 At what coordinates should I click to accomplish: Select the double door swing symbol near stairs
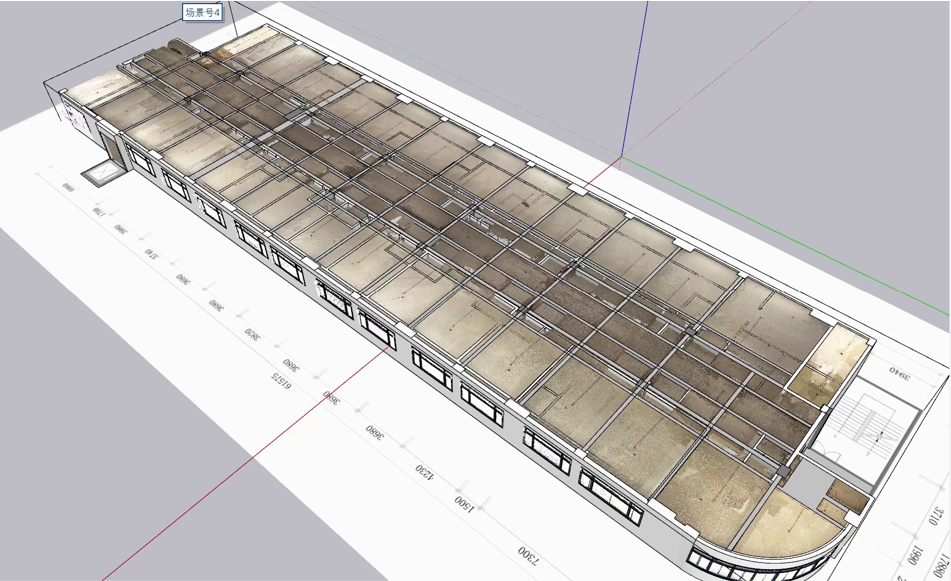[x=829, y=450]
